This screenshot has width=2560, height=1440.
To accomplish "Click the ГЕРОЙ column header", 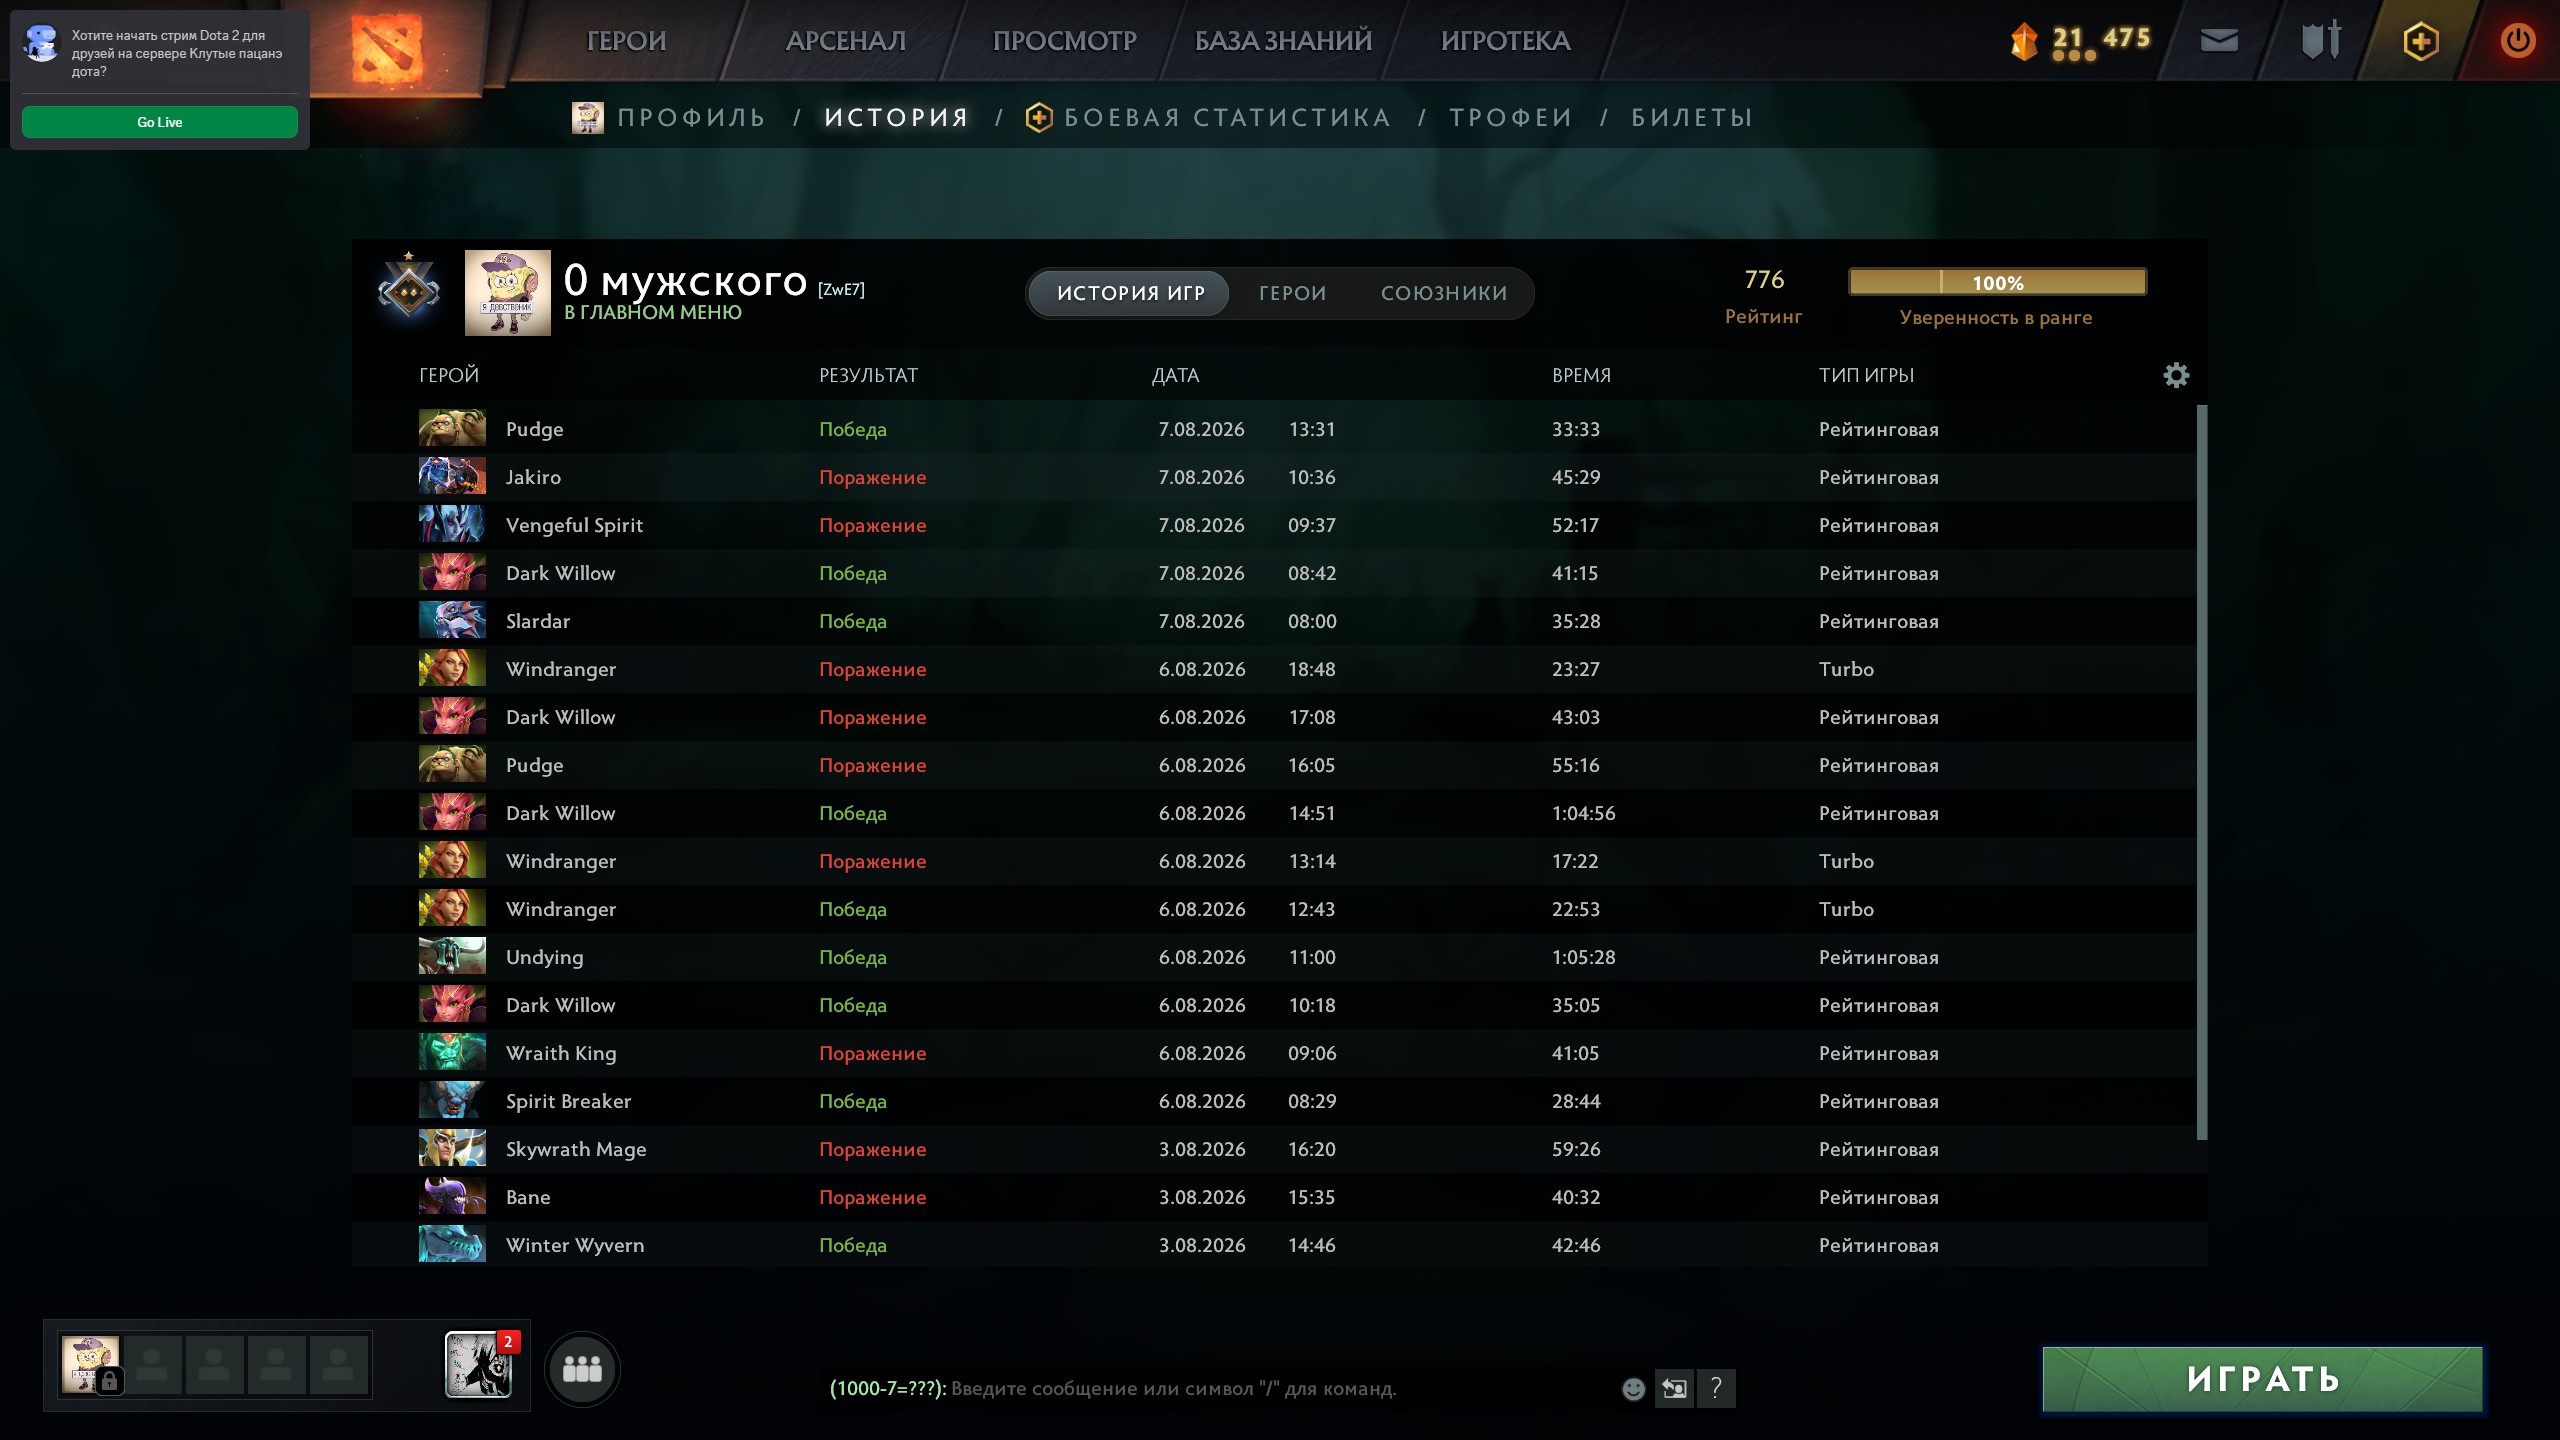I will coord(449,375).
